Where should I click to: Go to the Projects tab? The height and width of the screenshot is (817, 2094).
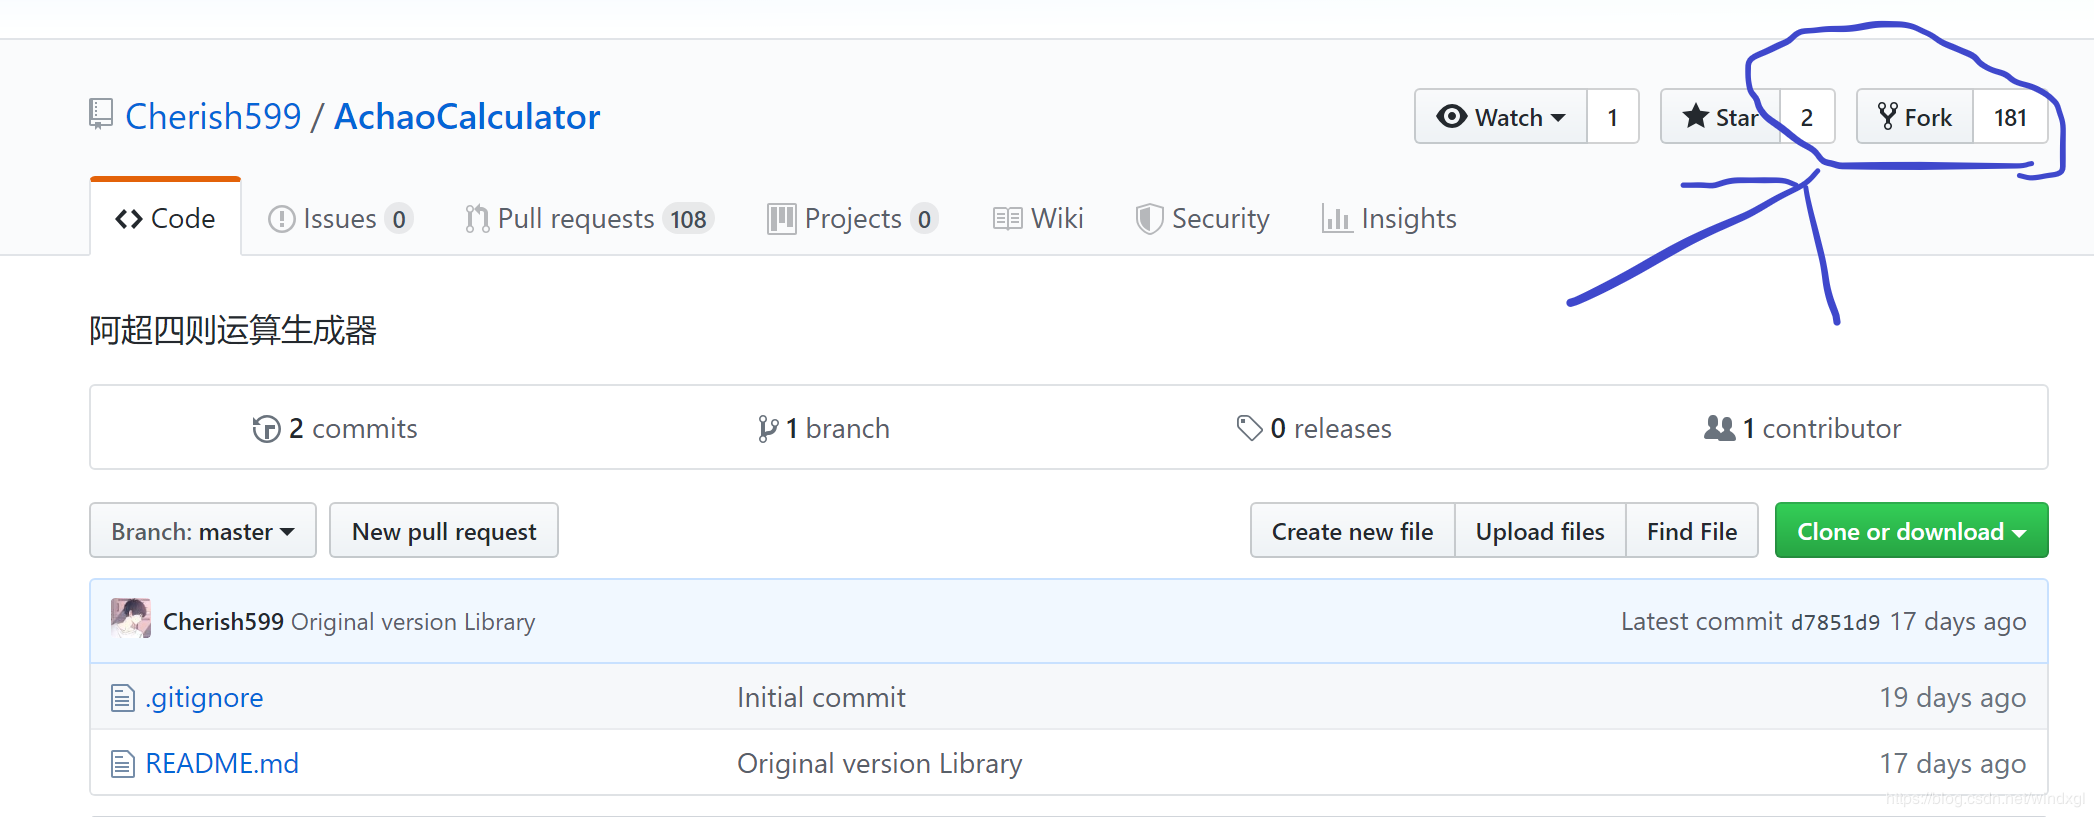[853, 218]
